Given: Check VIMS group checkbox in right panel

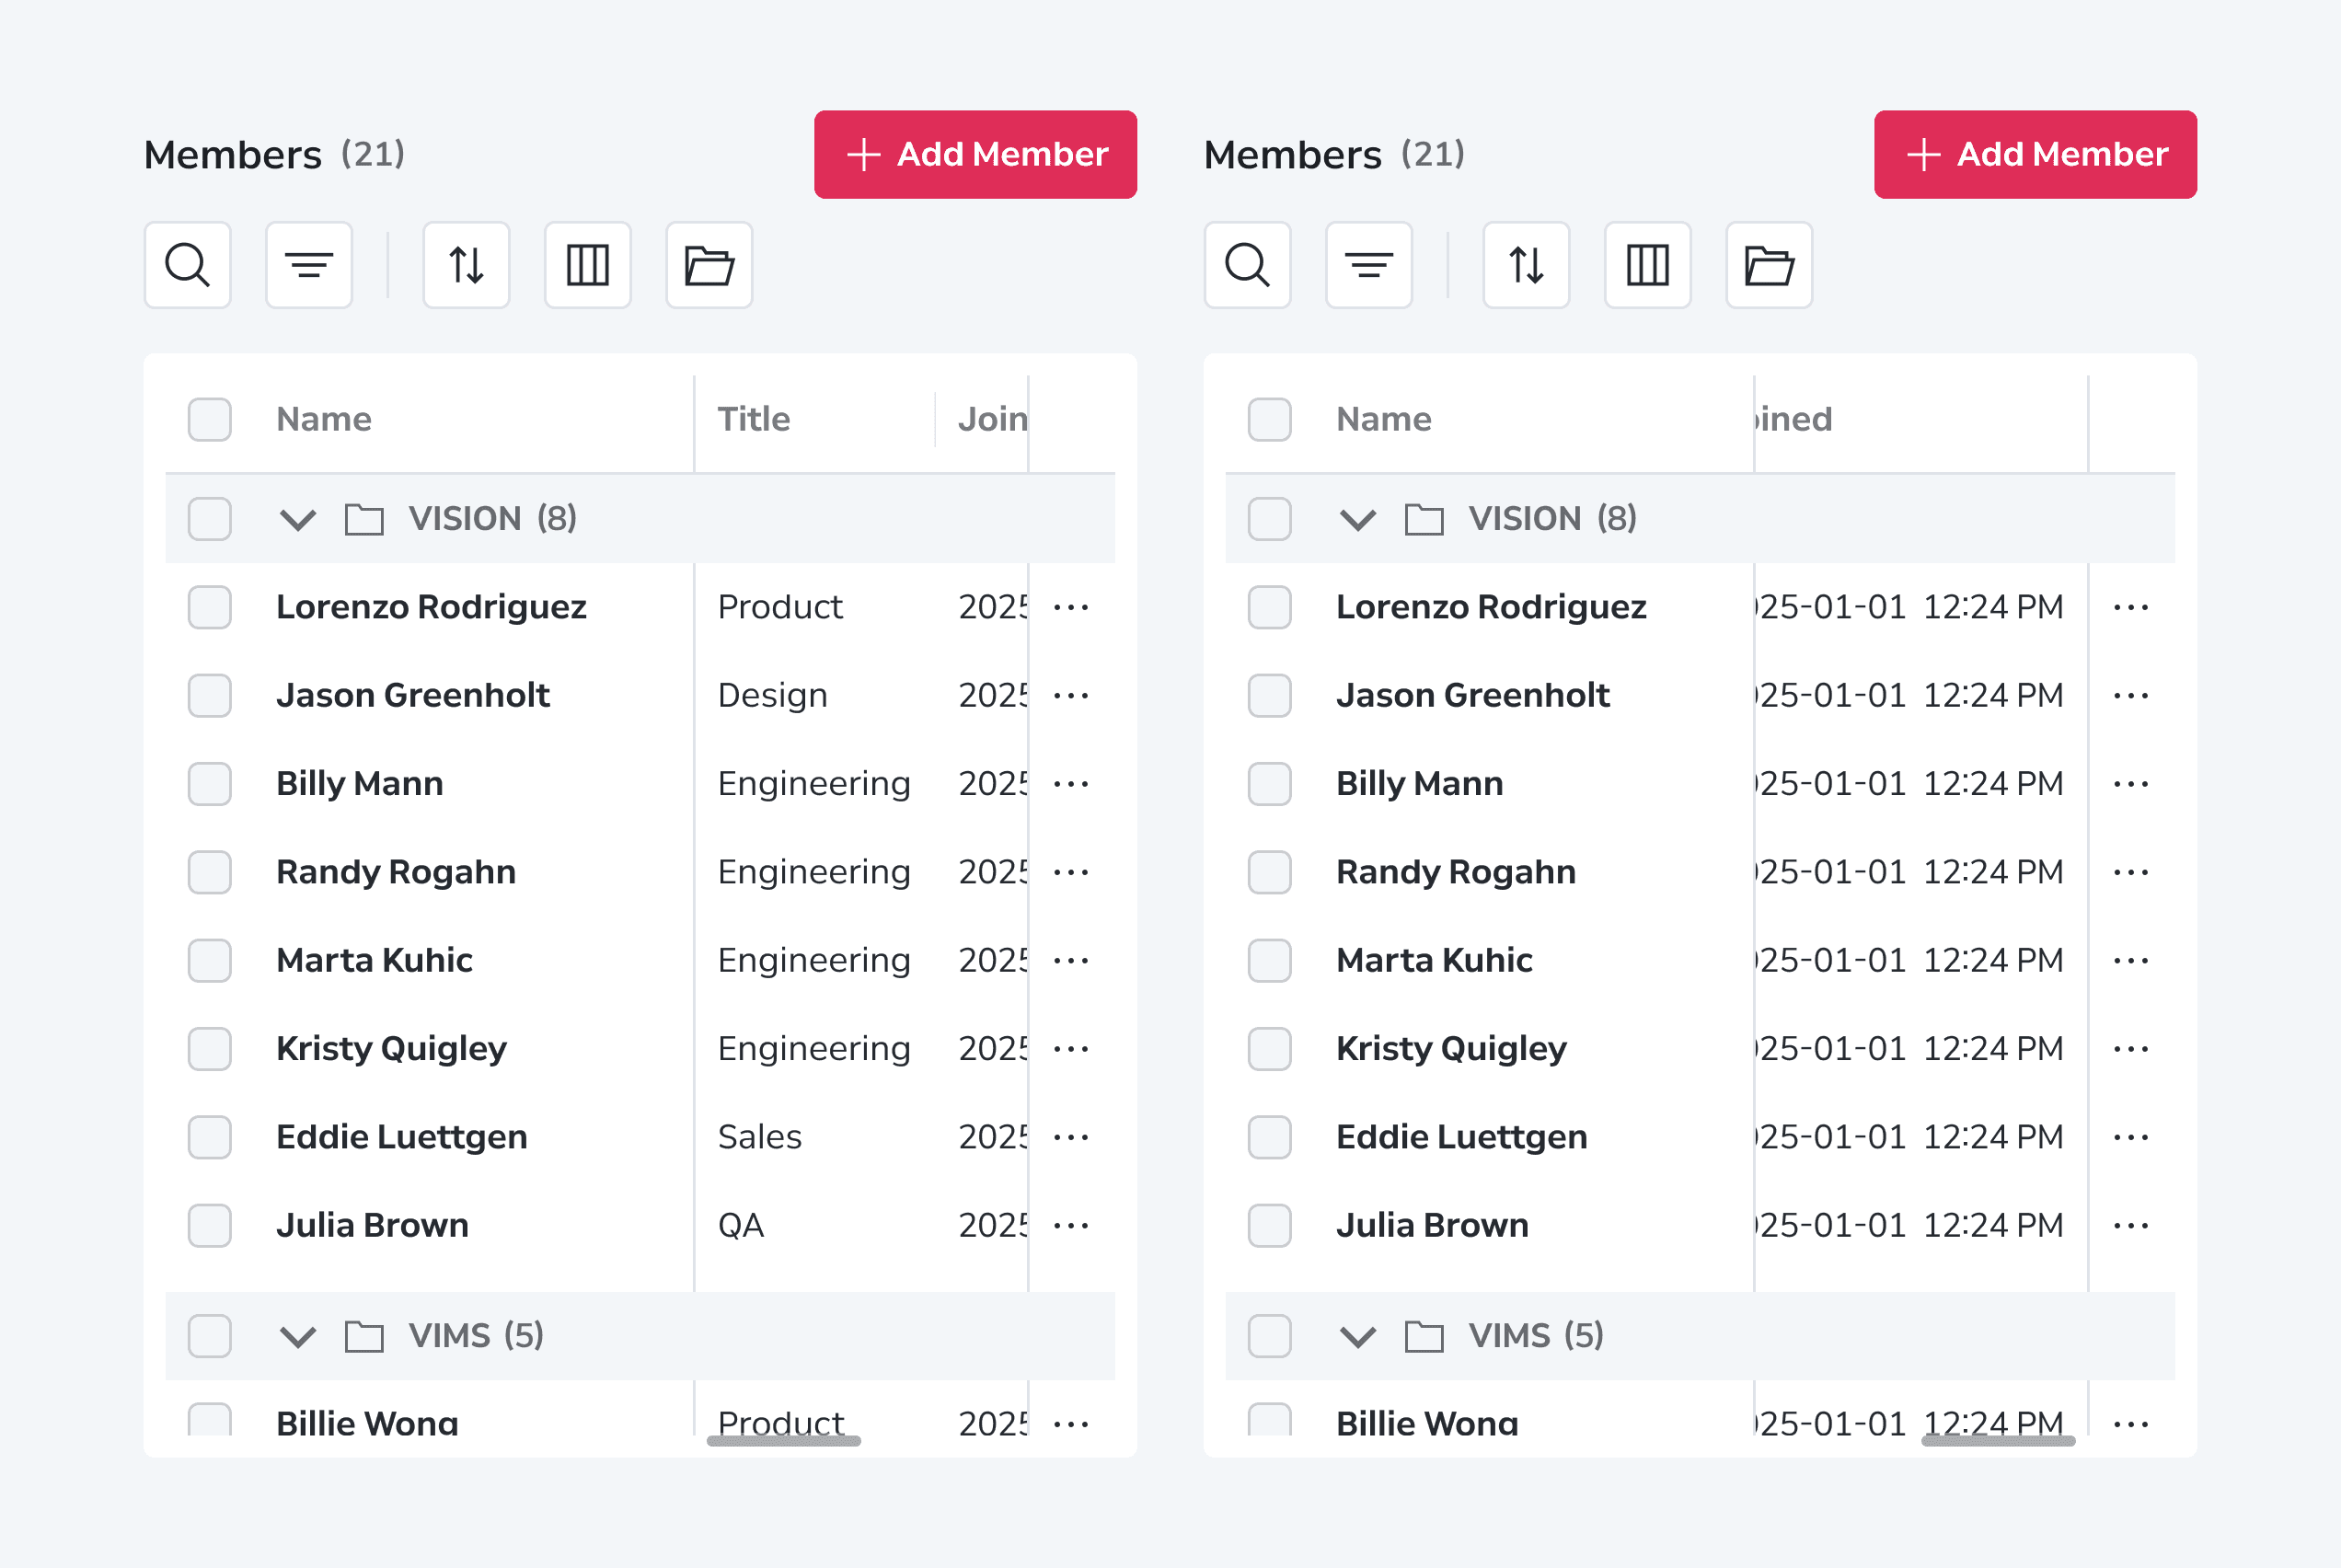Looking at the screenshot, I should (1270, 1336).
